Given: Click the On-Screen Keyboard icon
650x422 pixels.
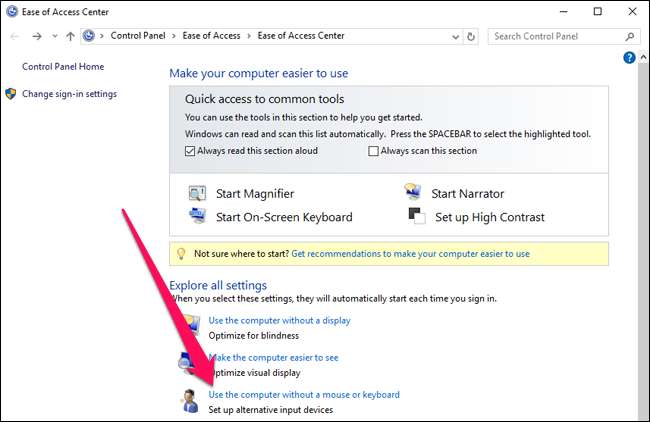Looking at the screenshot, I should pyautogui.click(x=197, y=216).
